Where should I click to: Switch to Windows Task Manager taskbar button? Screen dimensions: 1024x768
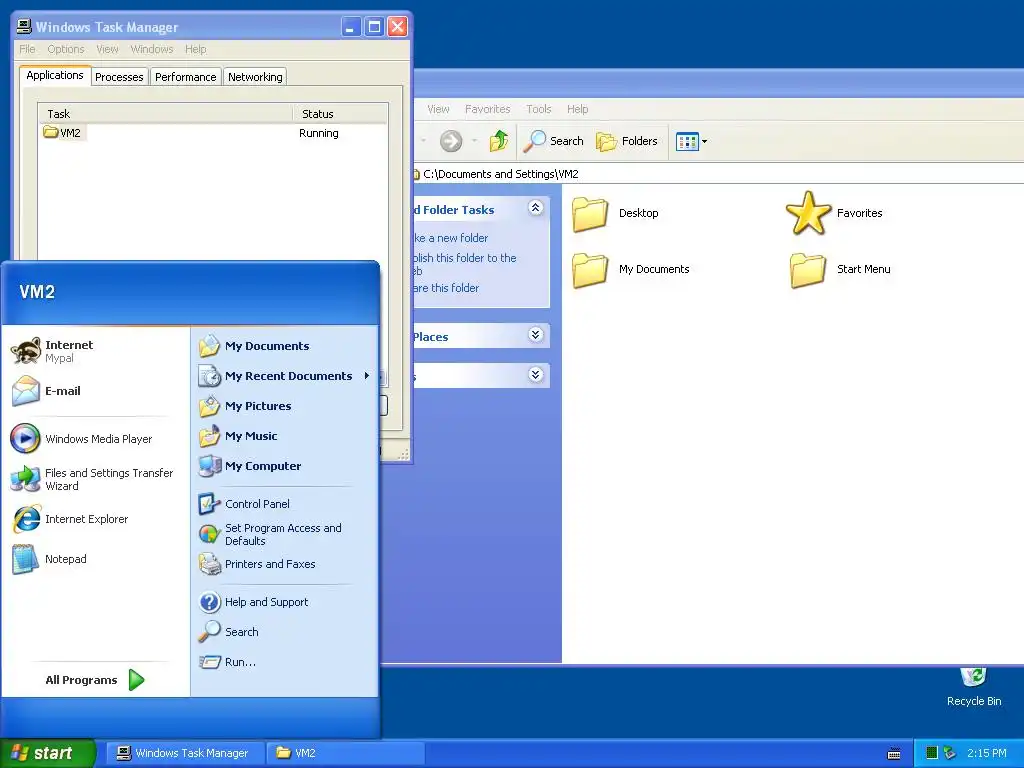click(x=184, y=753)
